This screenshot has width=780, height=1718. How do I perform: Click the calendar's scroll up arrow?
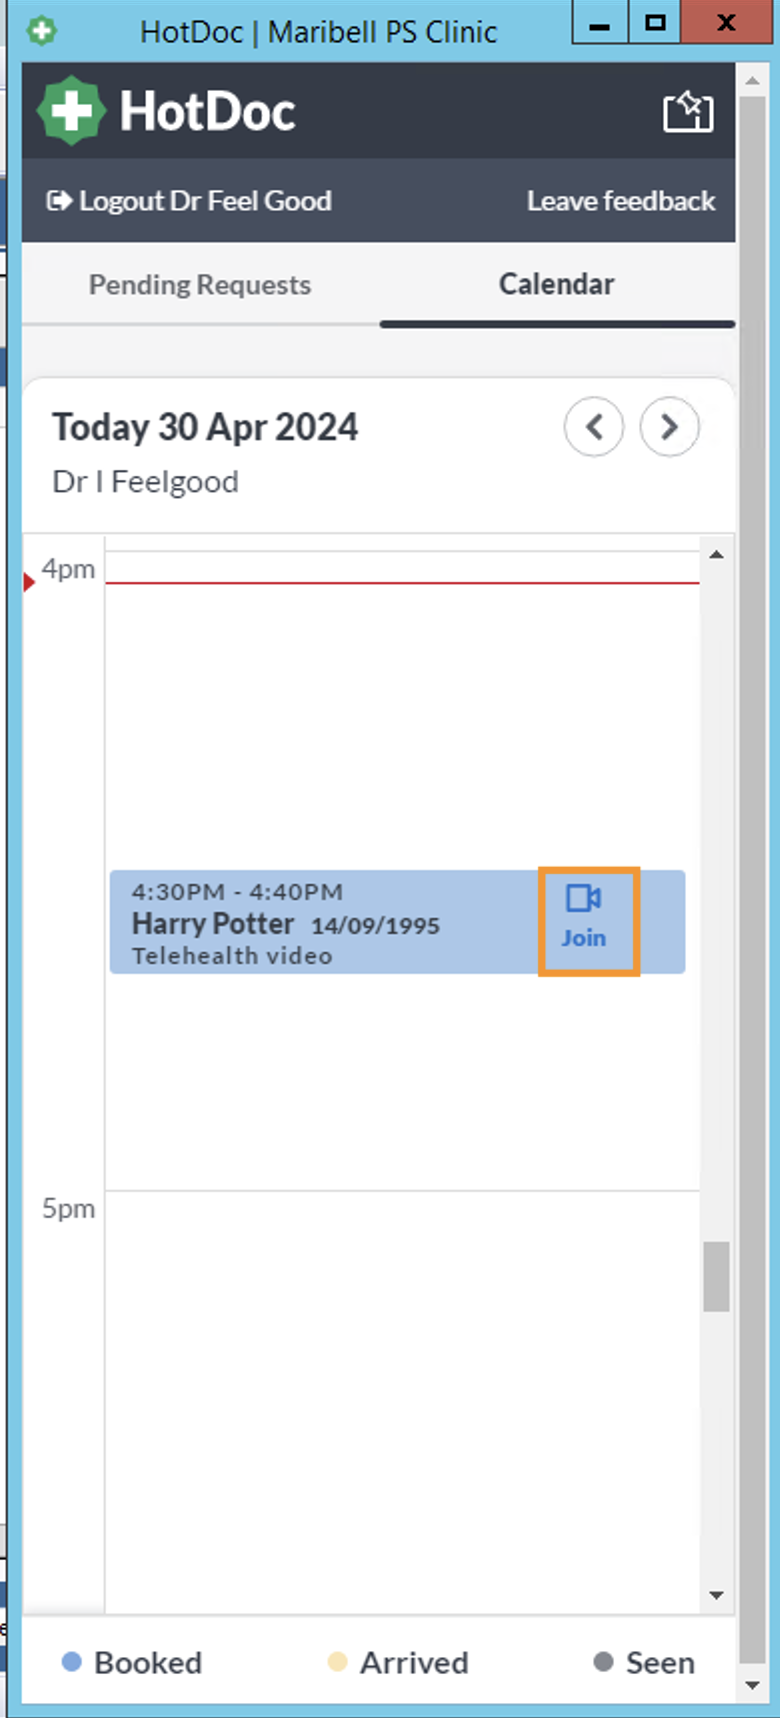pyautogui.click(x=716, y=555)
